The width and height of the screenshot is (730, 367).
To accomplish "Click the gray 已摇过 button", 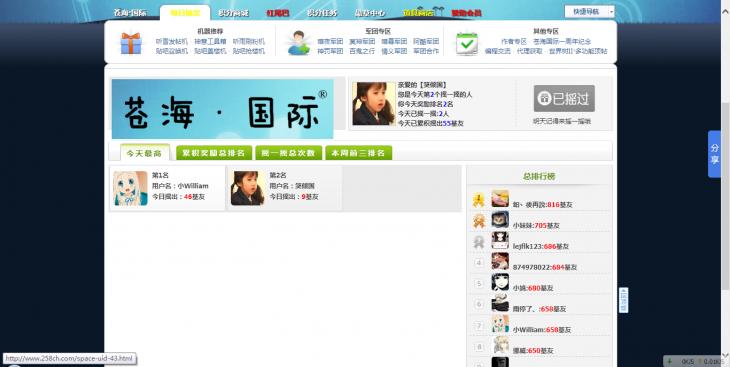I will click(x=564, y=98).
